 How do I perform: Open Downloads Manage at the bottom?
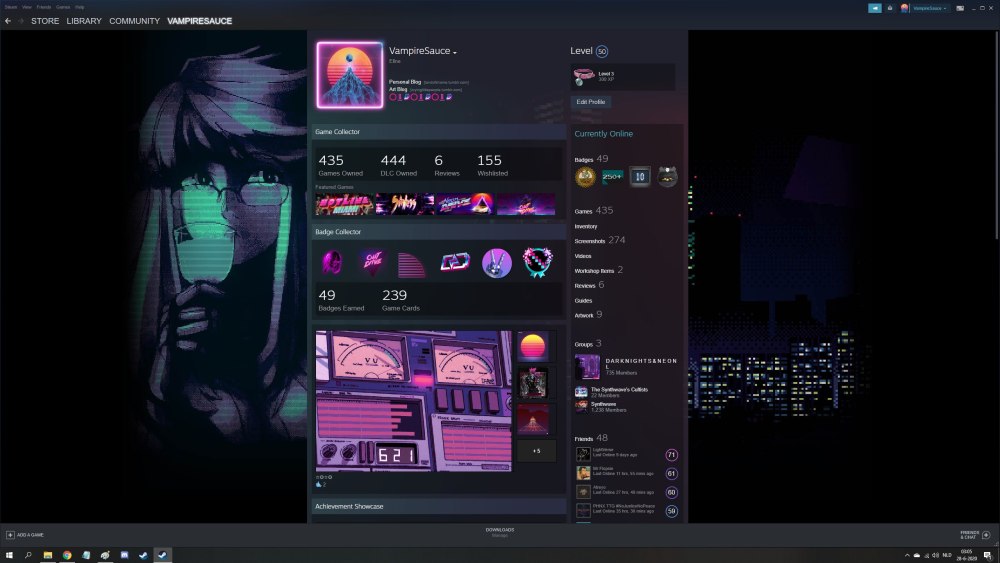[500, 532]
